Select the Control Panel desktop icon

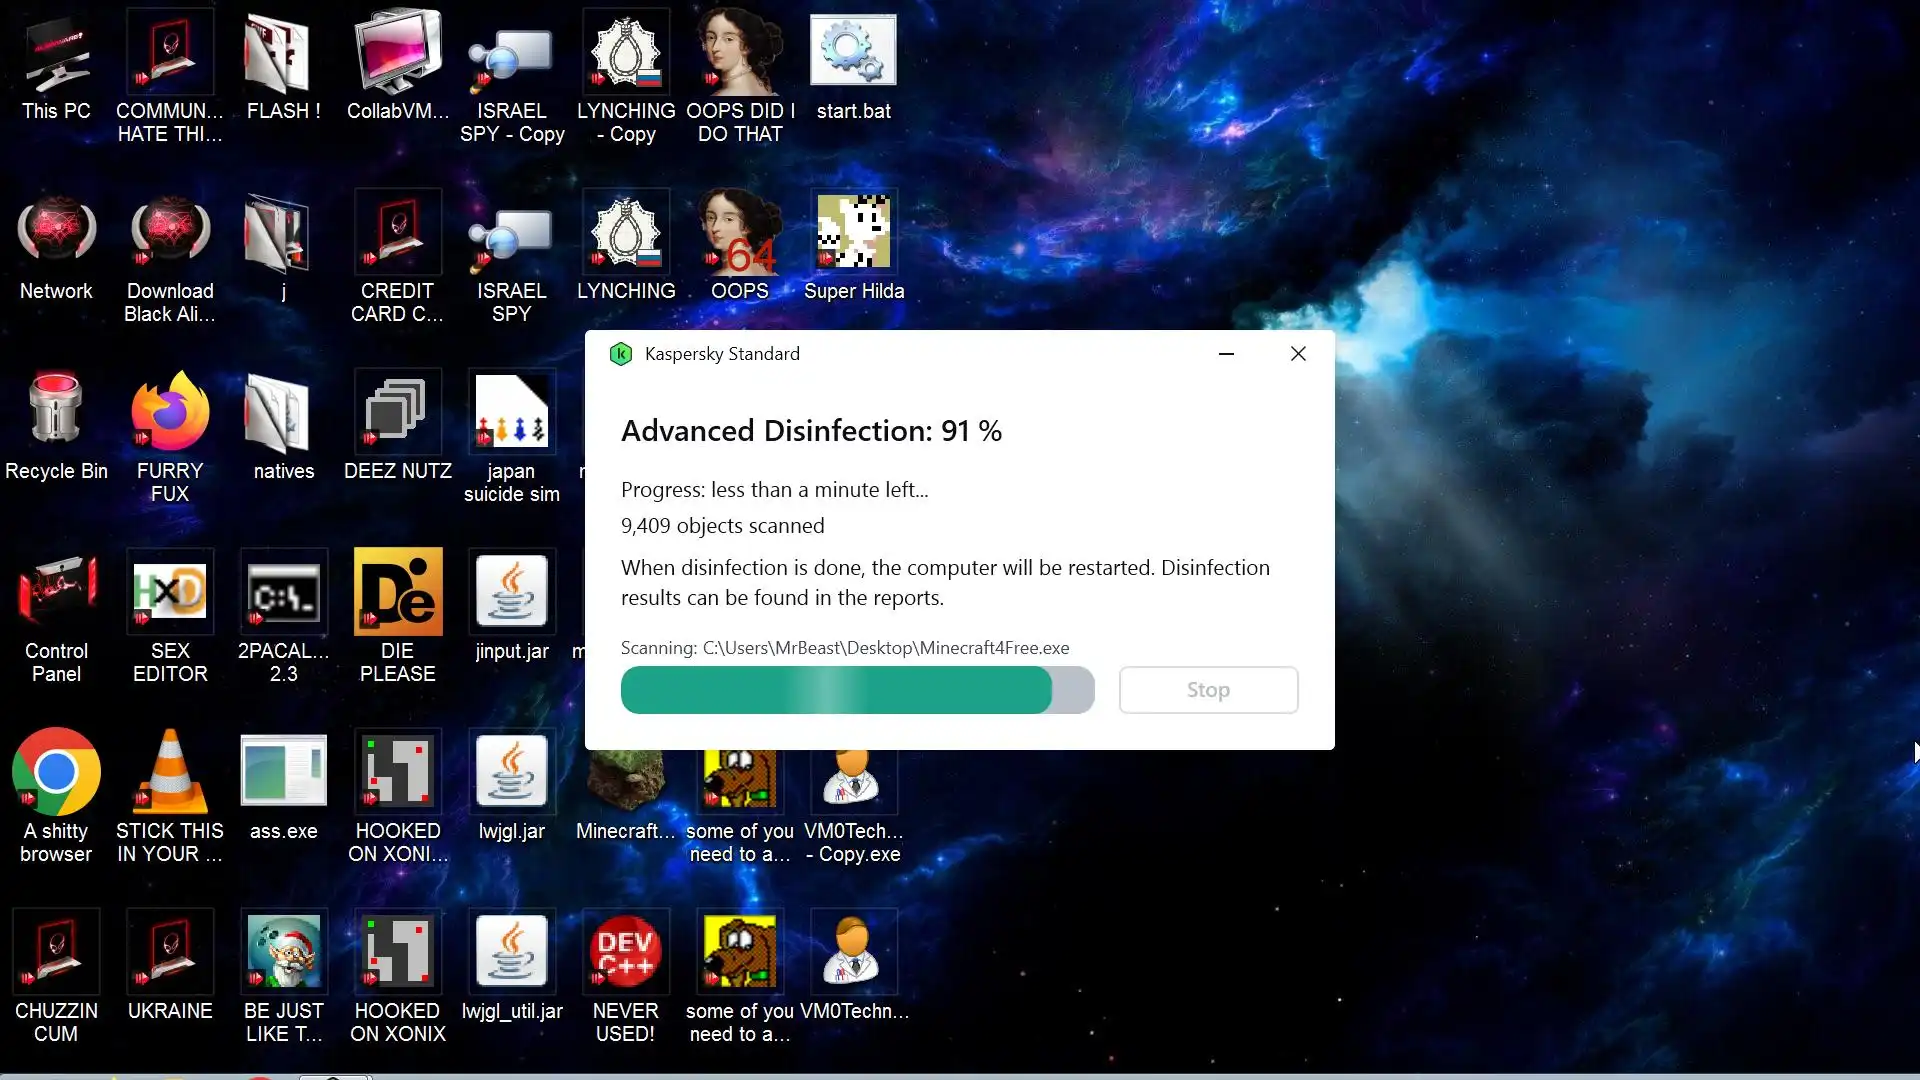click(x=56, y=592)
